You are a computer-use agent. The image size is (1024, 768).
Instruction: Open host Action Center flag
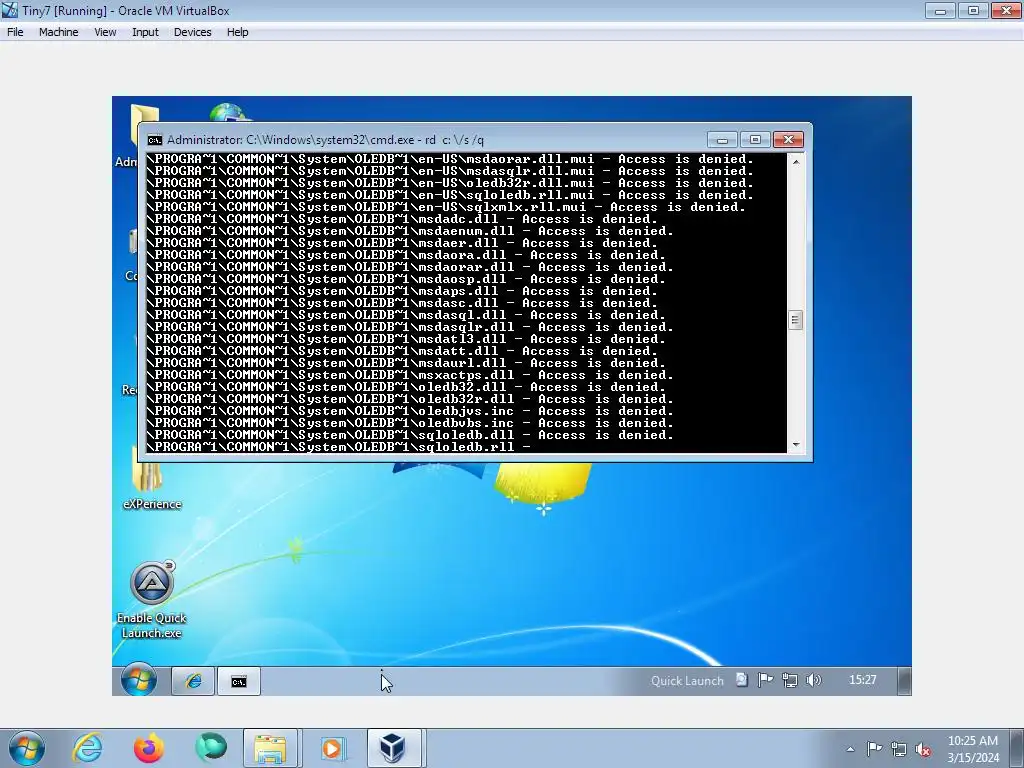click(874, 749)
